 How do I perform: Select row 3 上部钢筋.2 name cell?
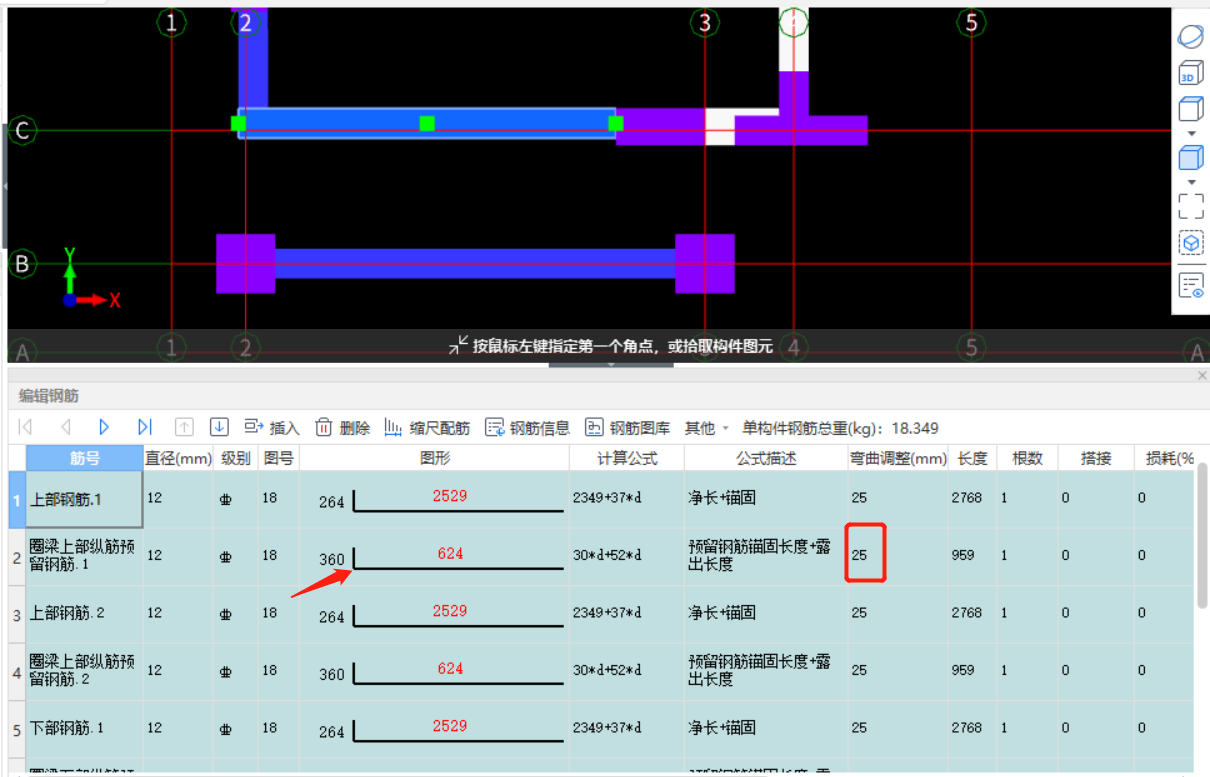85,614
